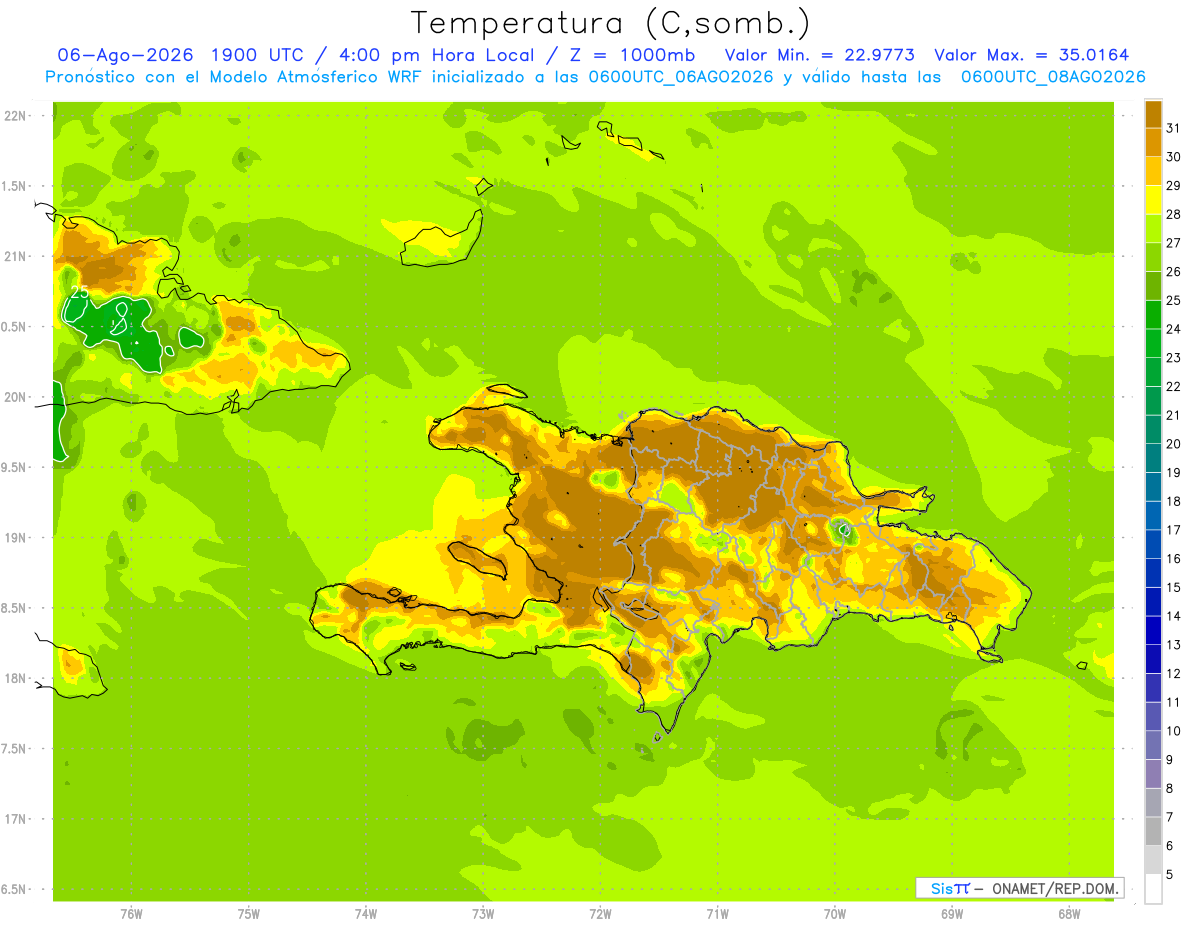The height and width of the screenshot is (927, 1200).
Task: Click the gray legend swatch between 6 and 7
Action: 1153,831
